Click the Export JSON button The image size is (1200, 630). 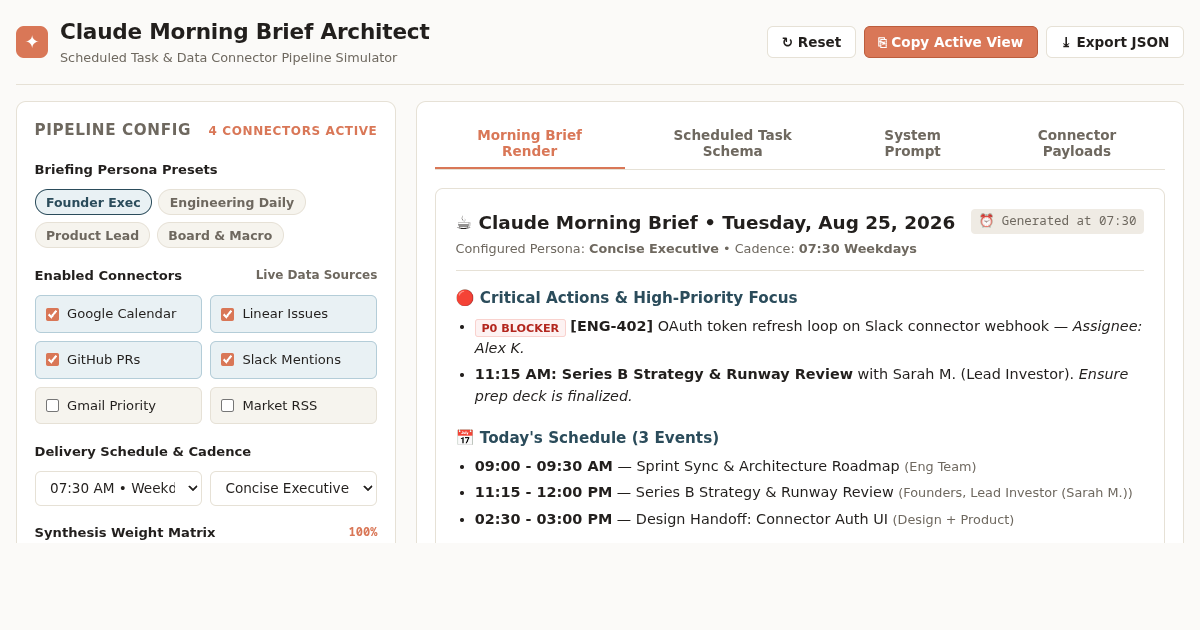pyautogui.click(x=1115, y=42)
